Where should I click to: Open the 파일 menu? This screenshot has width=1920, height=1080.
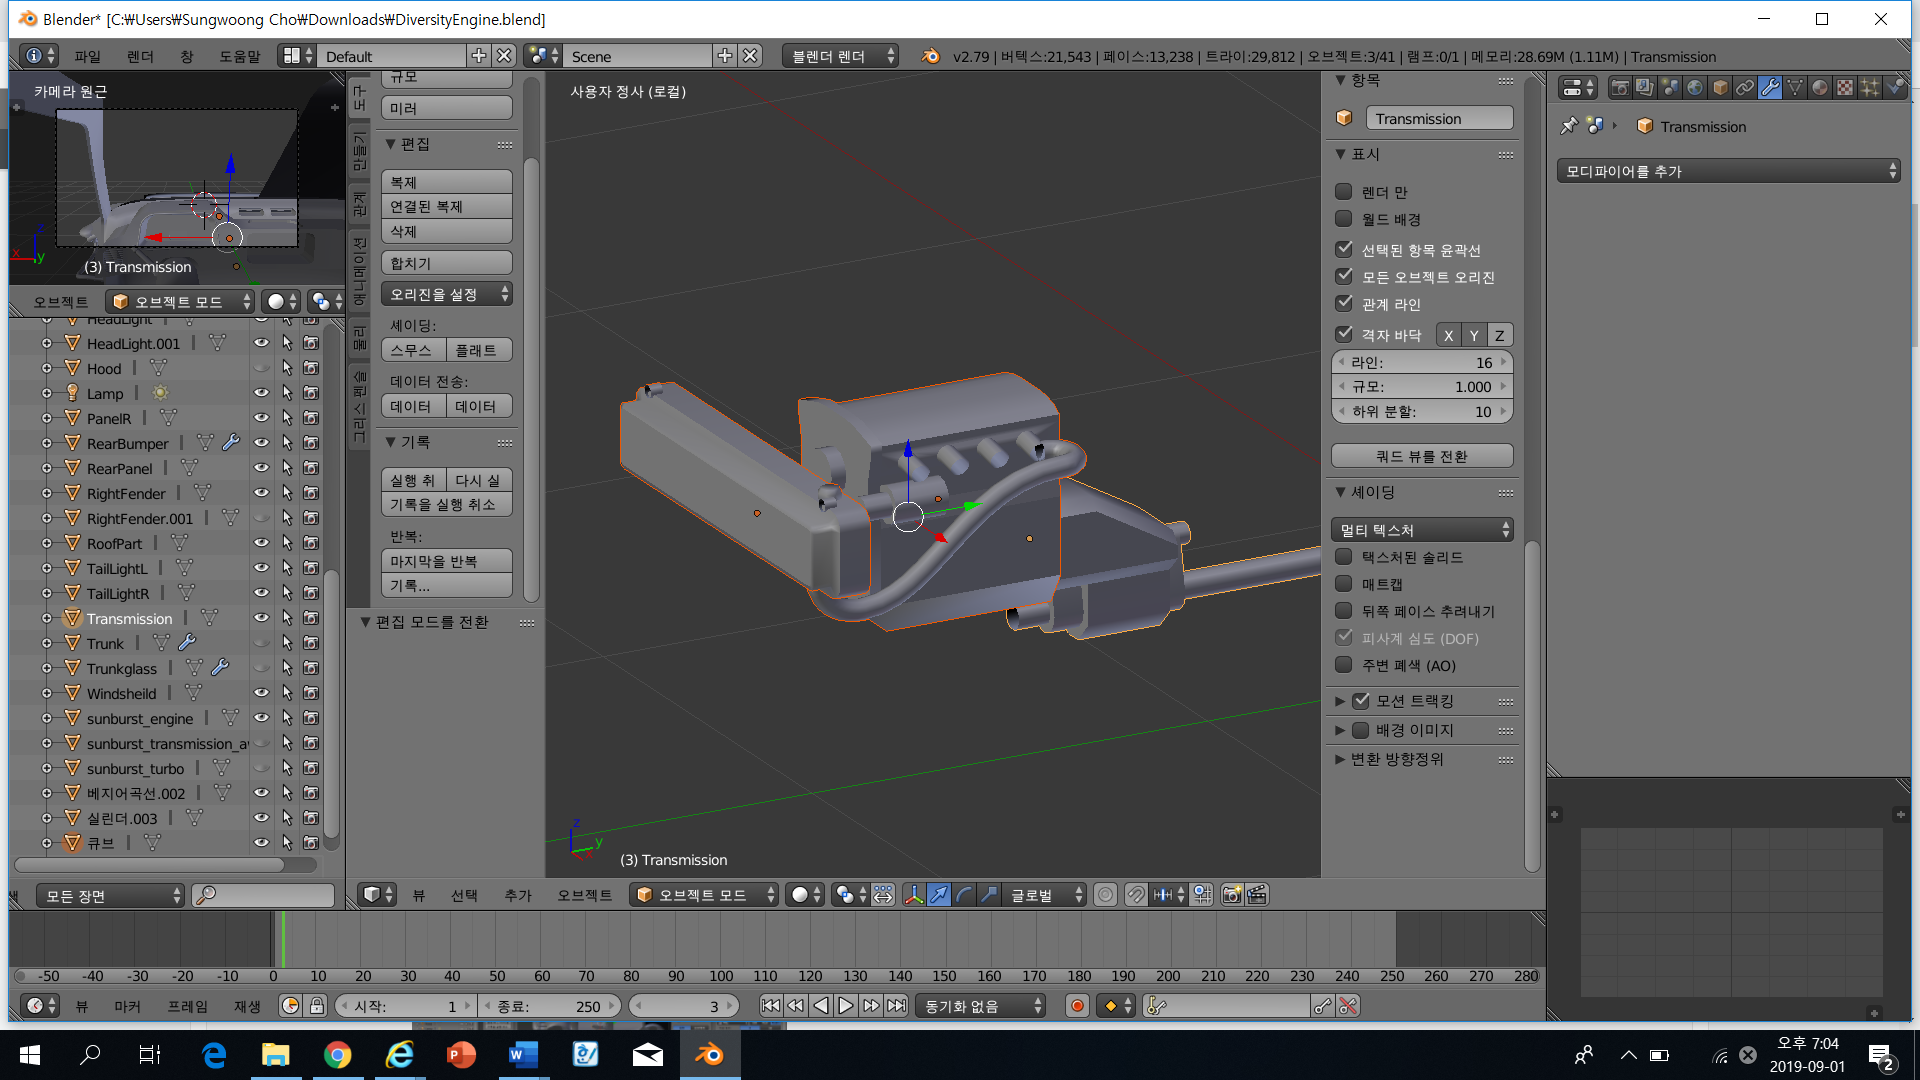tap(88, 56)
